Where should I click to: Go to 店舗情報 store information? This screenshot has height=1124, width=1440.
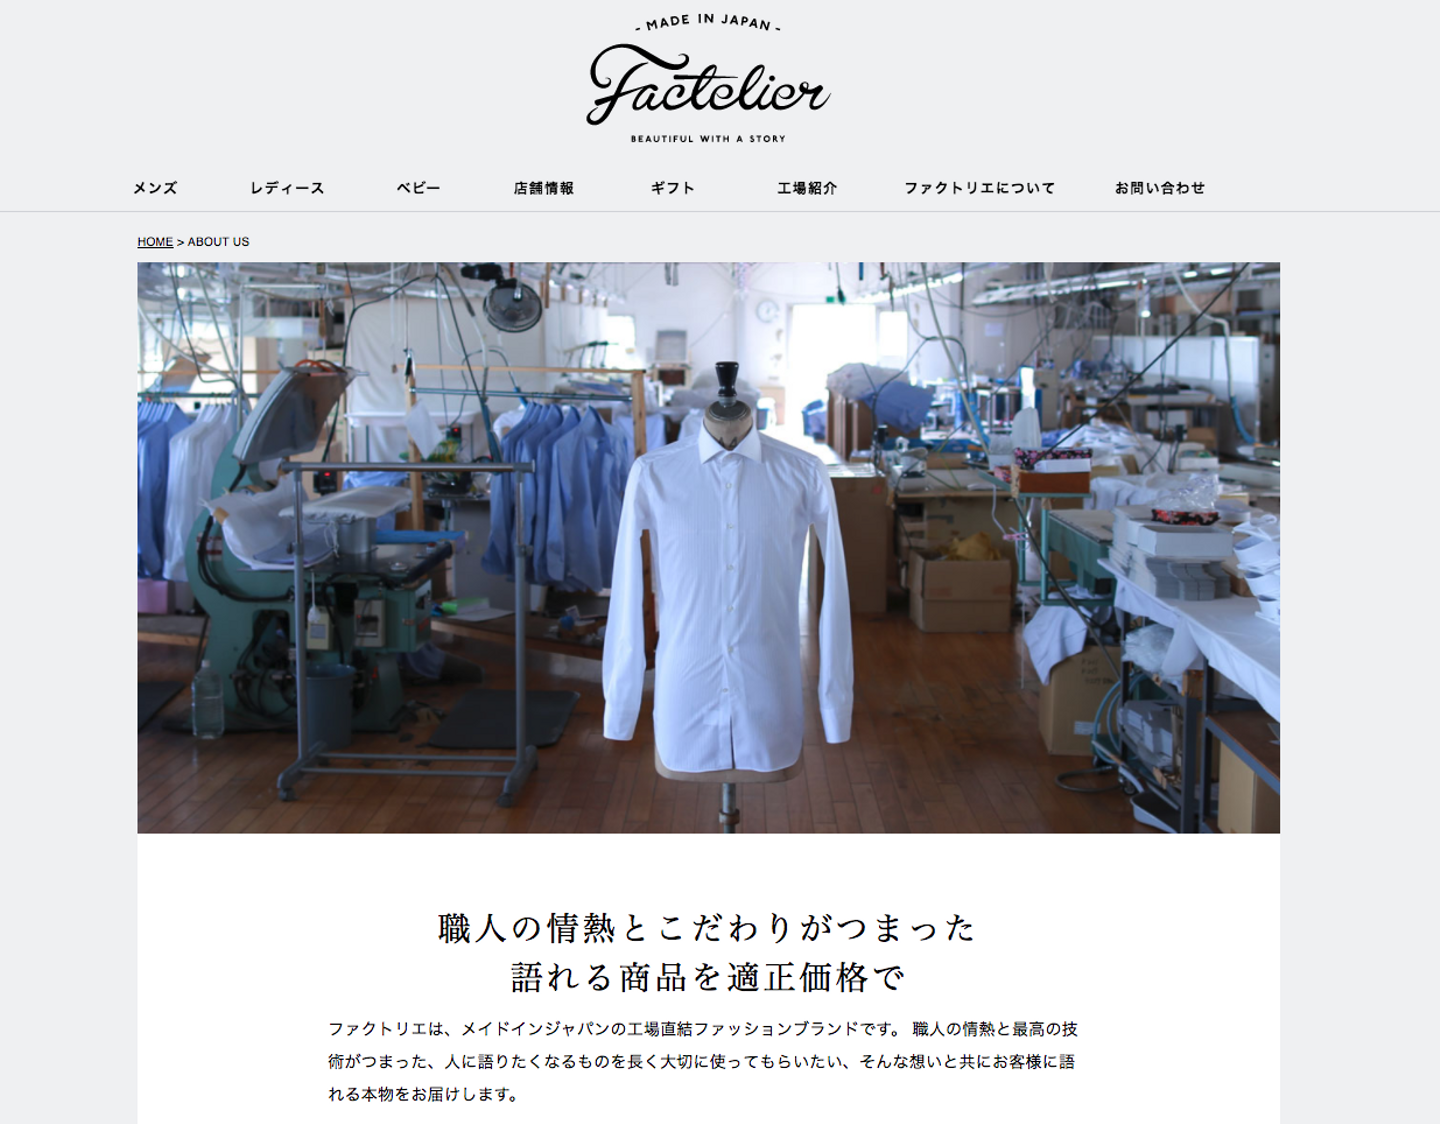coord(544,188)
